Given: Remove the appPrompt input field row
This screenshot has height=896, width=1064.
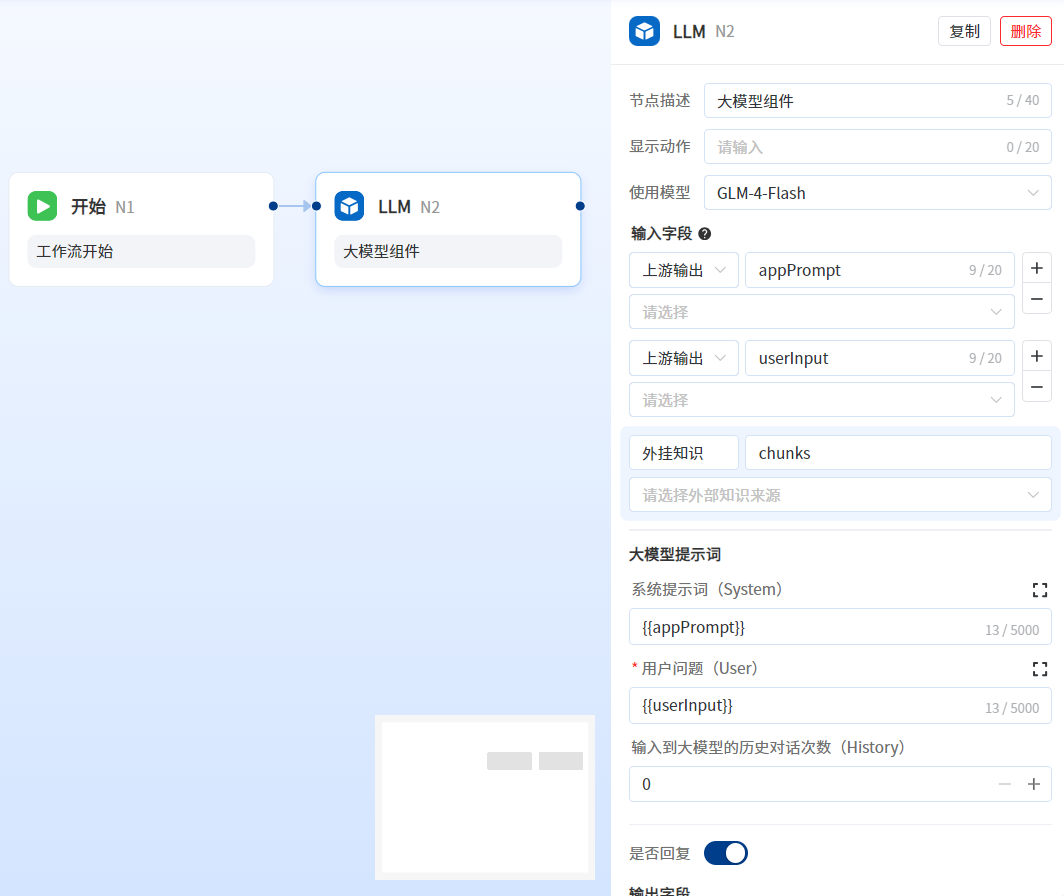Looking at the screenshot, I should [x=1037, y=298].
